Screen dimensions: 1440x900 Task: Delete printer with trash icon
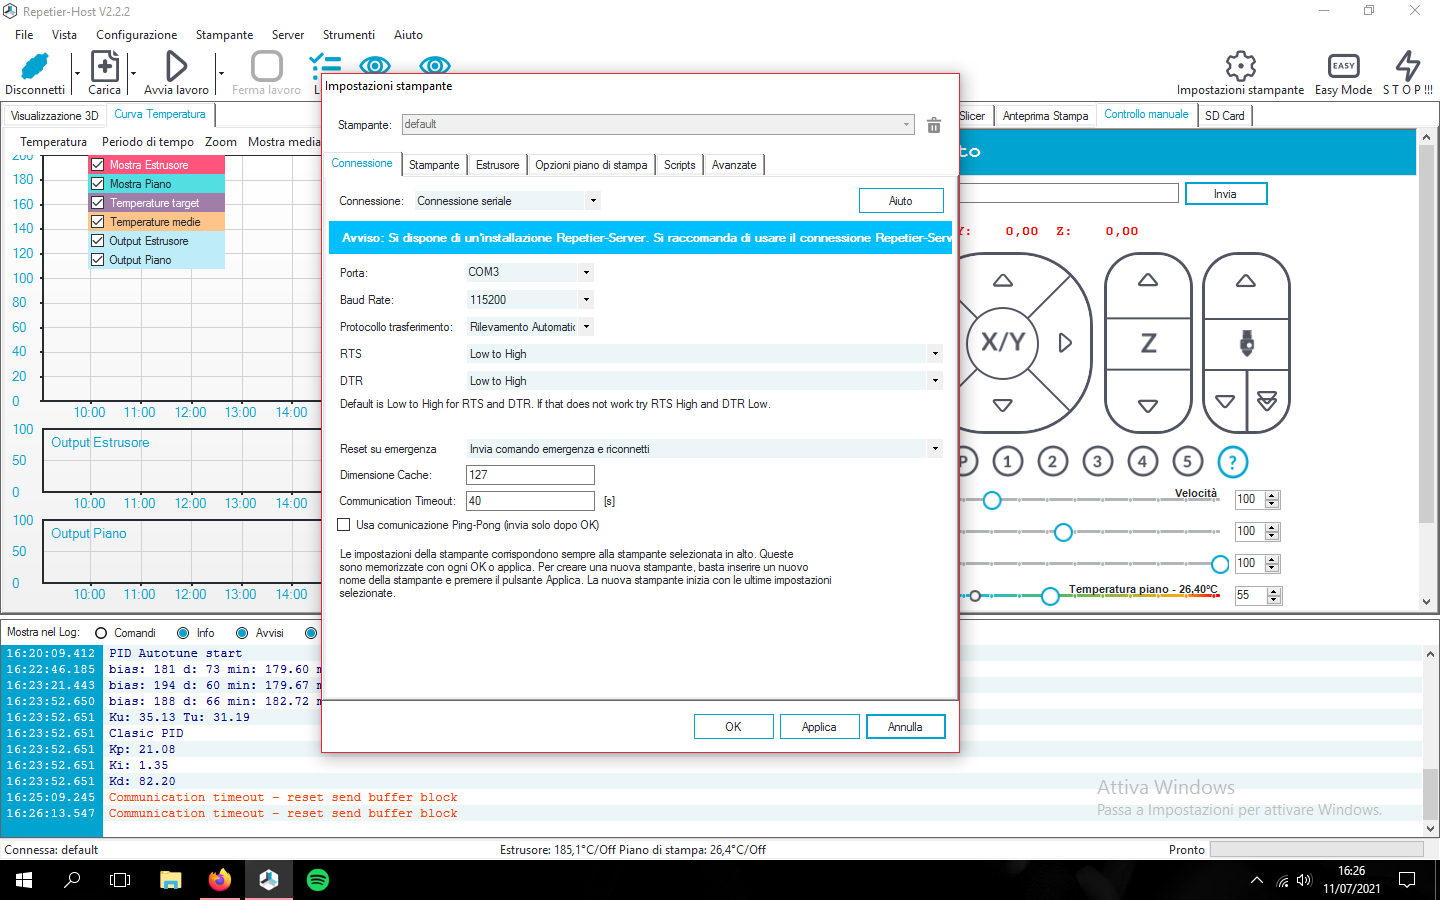934,125
